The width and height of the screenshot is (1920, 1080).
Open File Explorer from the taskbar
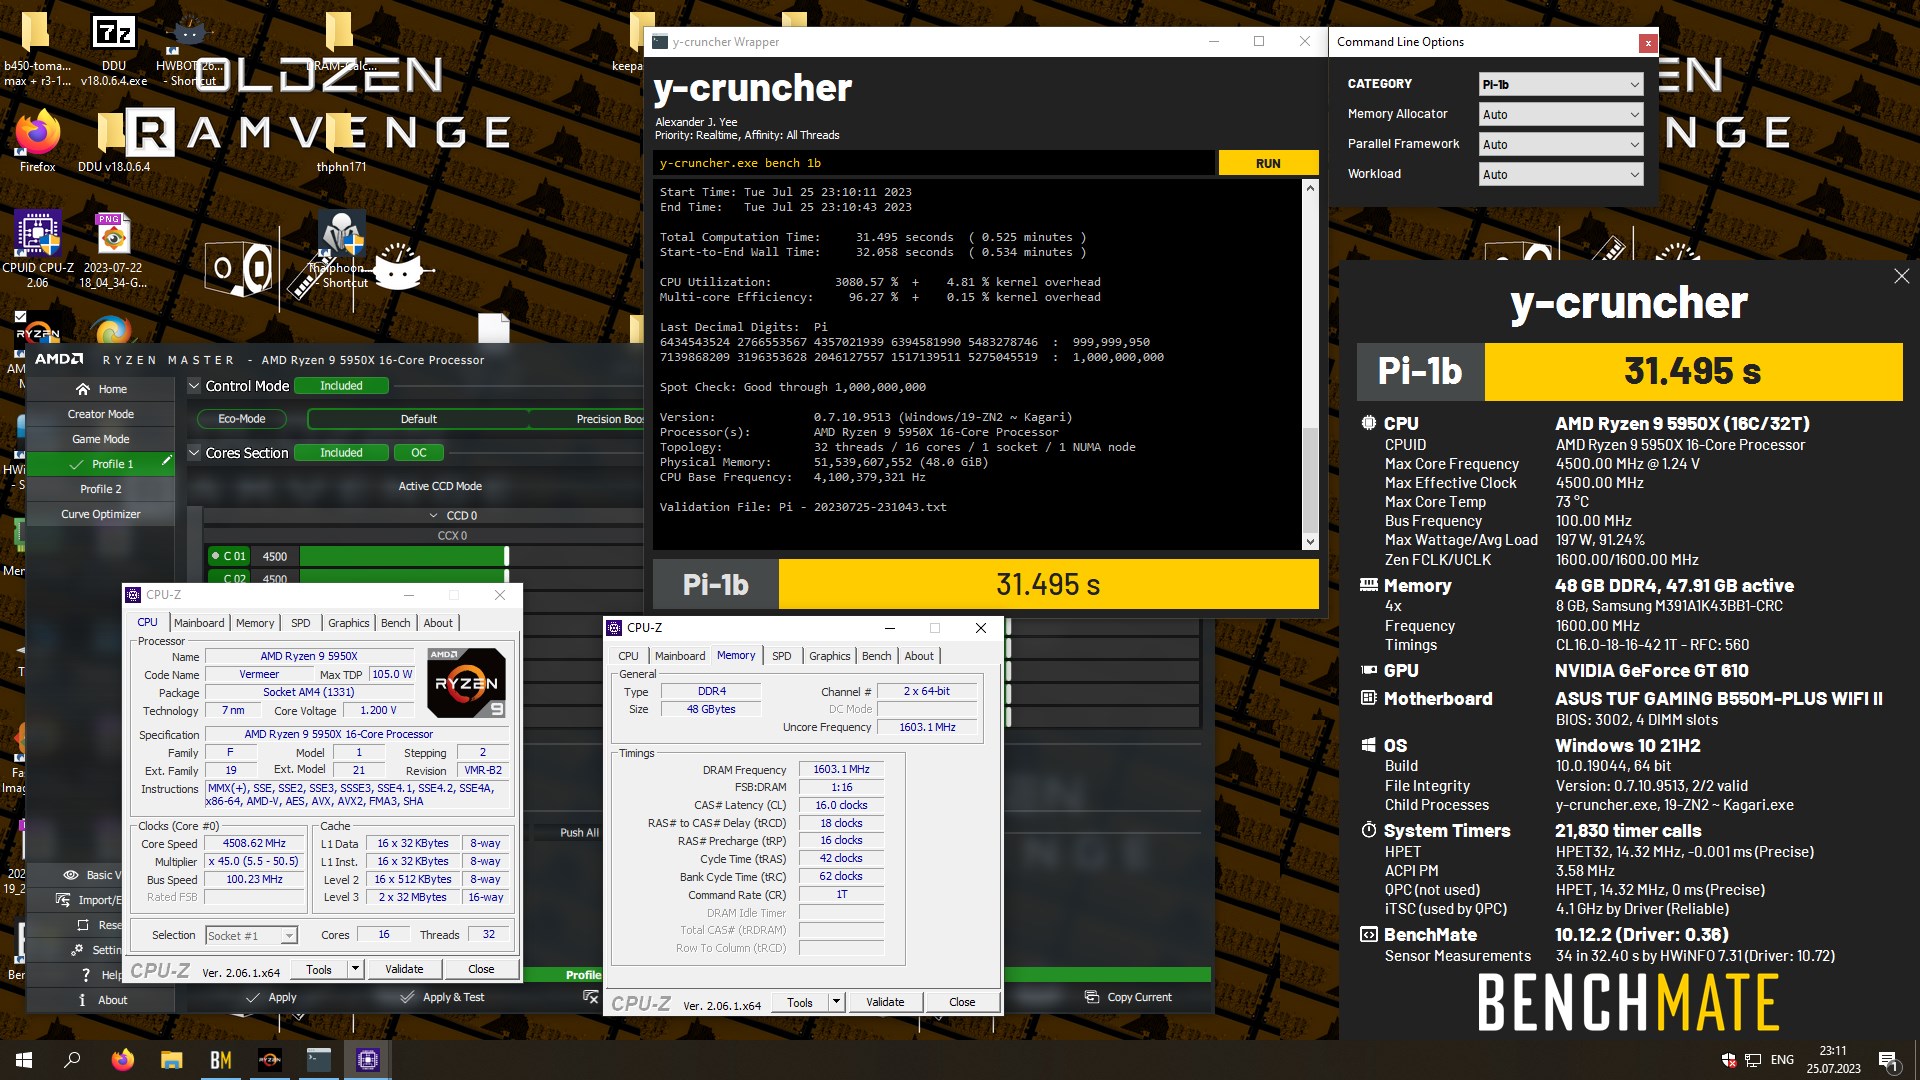[171, 1060]
